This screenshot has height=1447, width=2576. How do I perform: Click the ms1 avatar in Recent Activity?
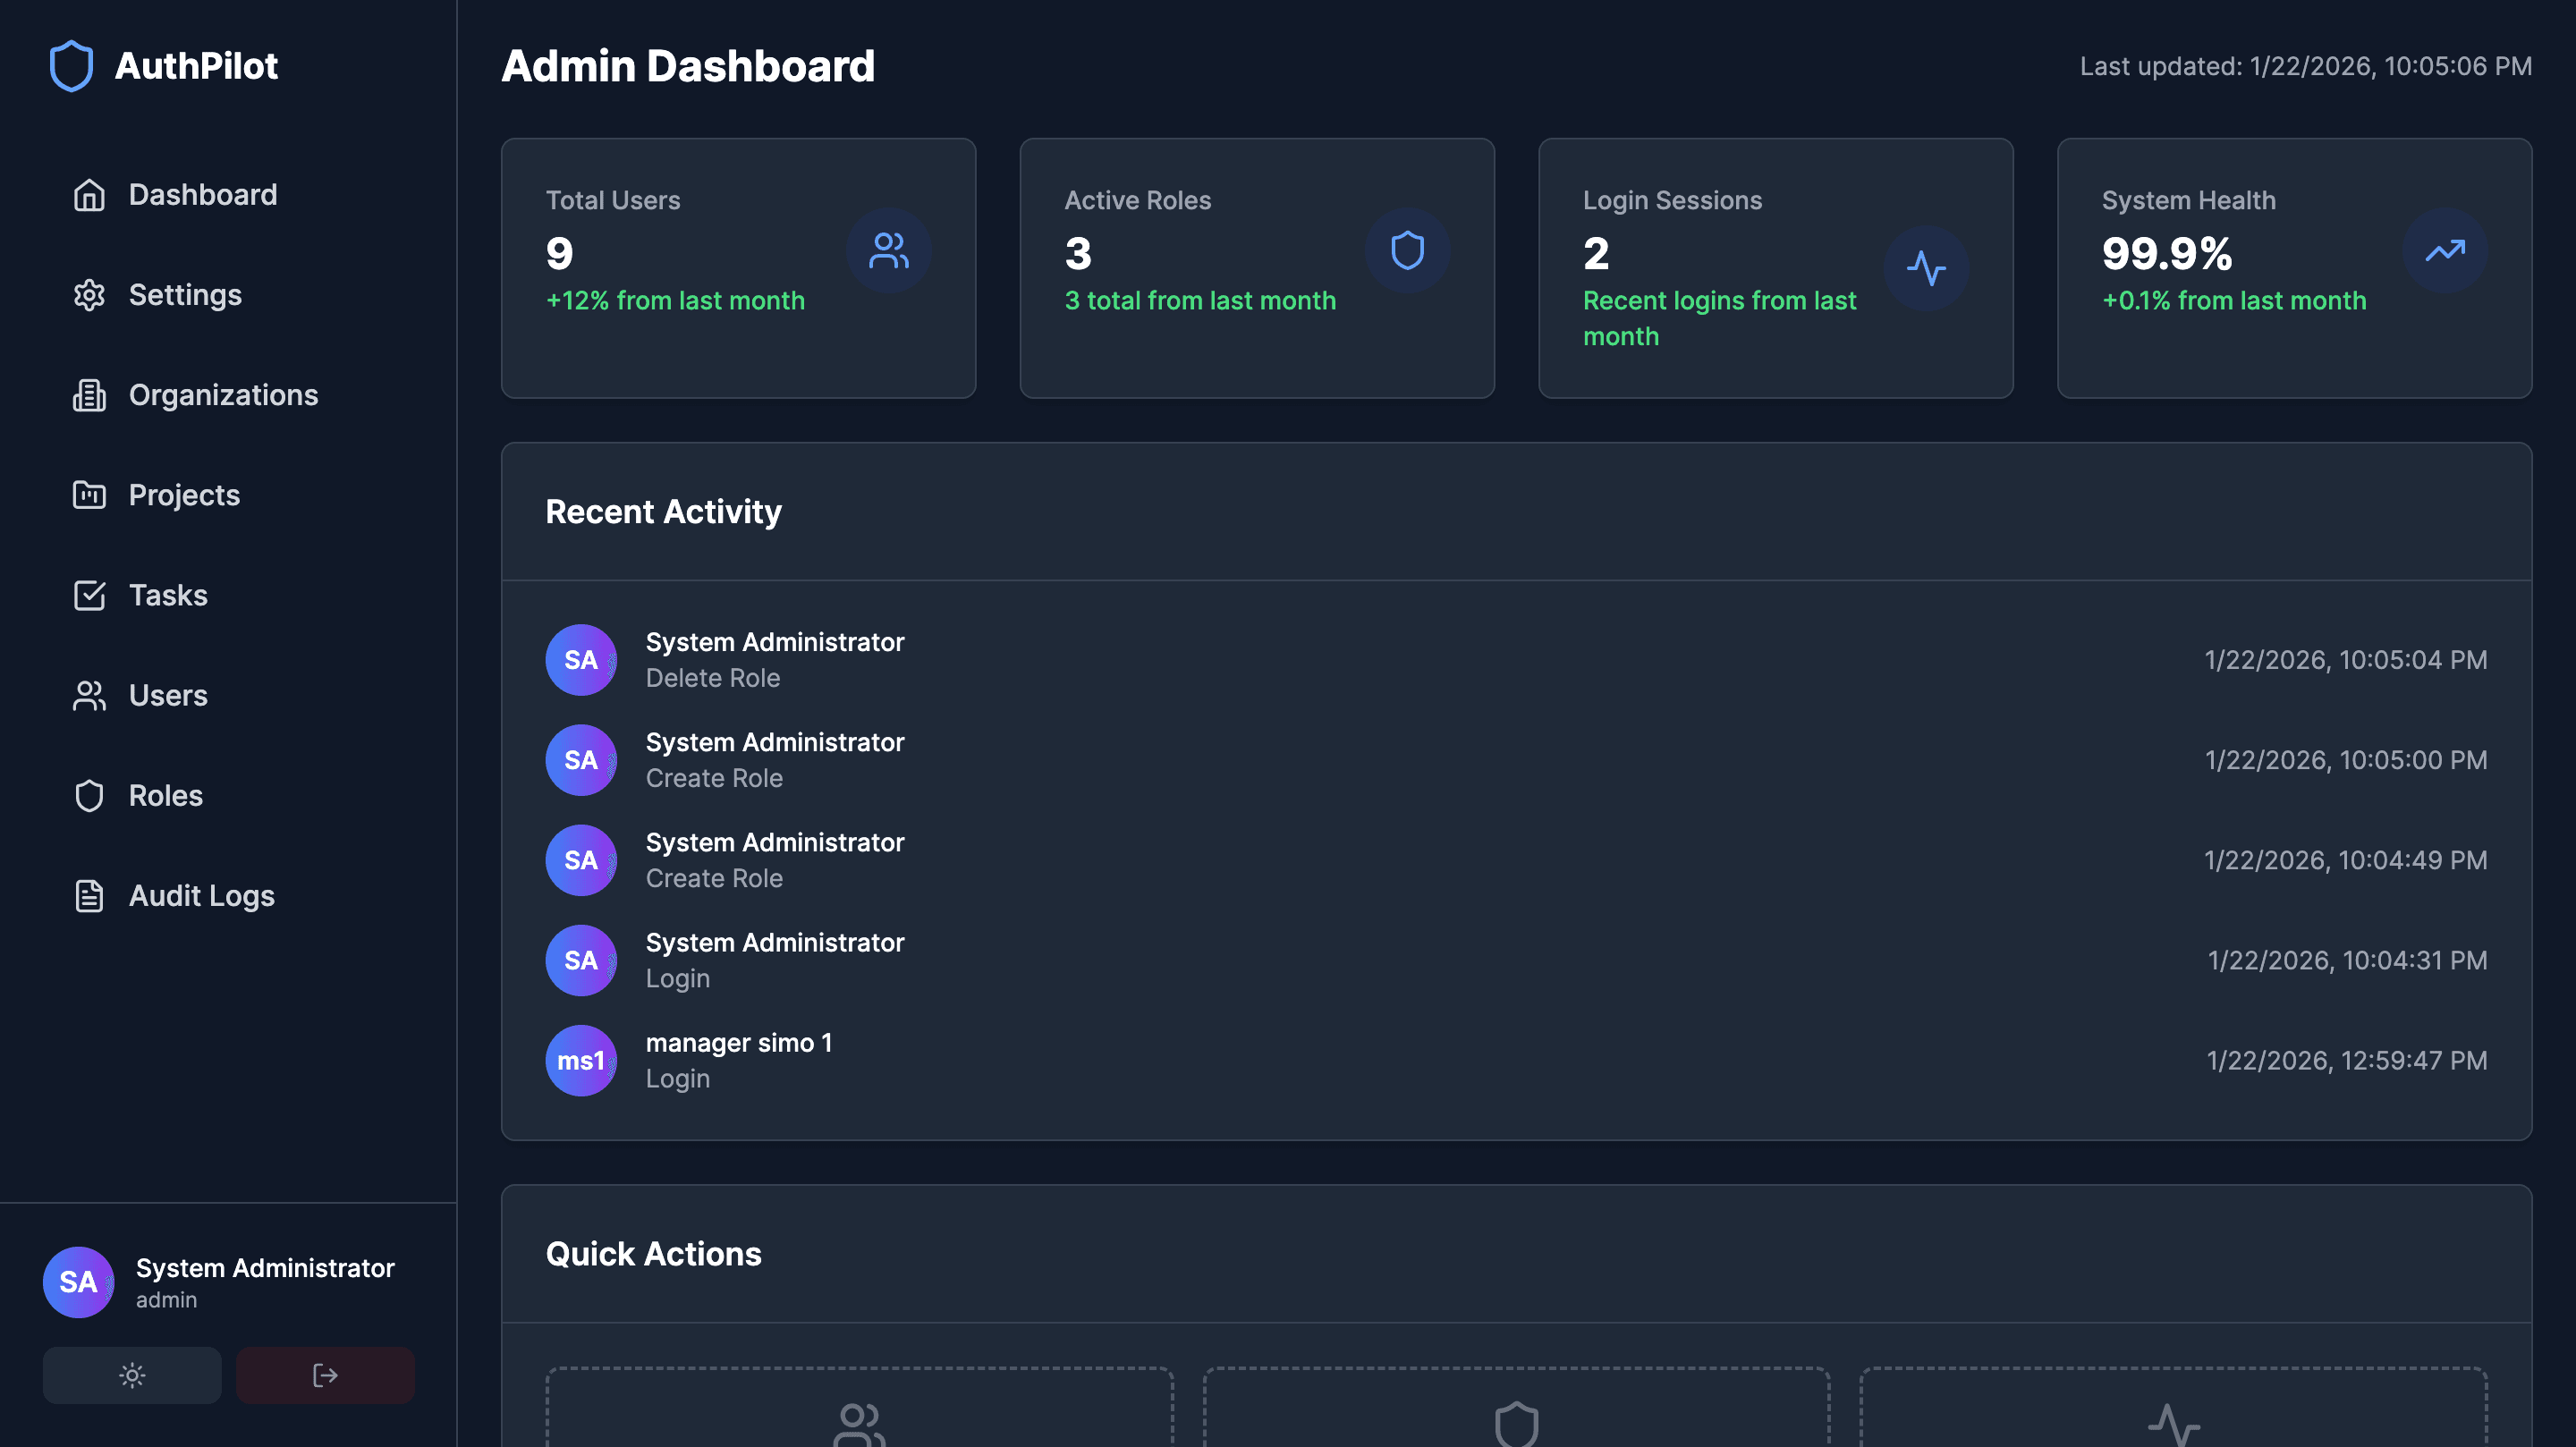pos(580,1060)
